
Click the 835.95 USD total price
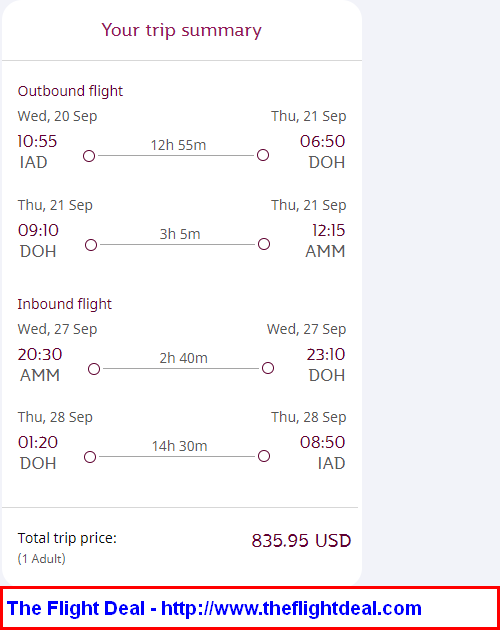click(x=301, y=541)
